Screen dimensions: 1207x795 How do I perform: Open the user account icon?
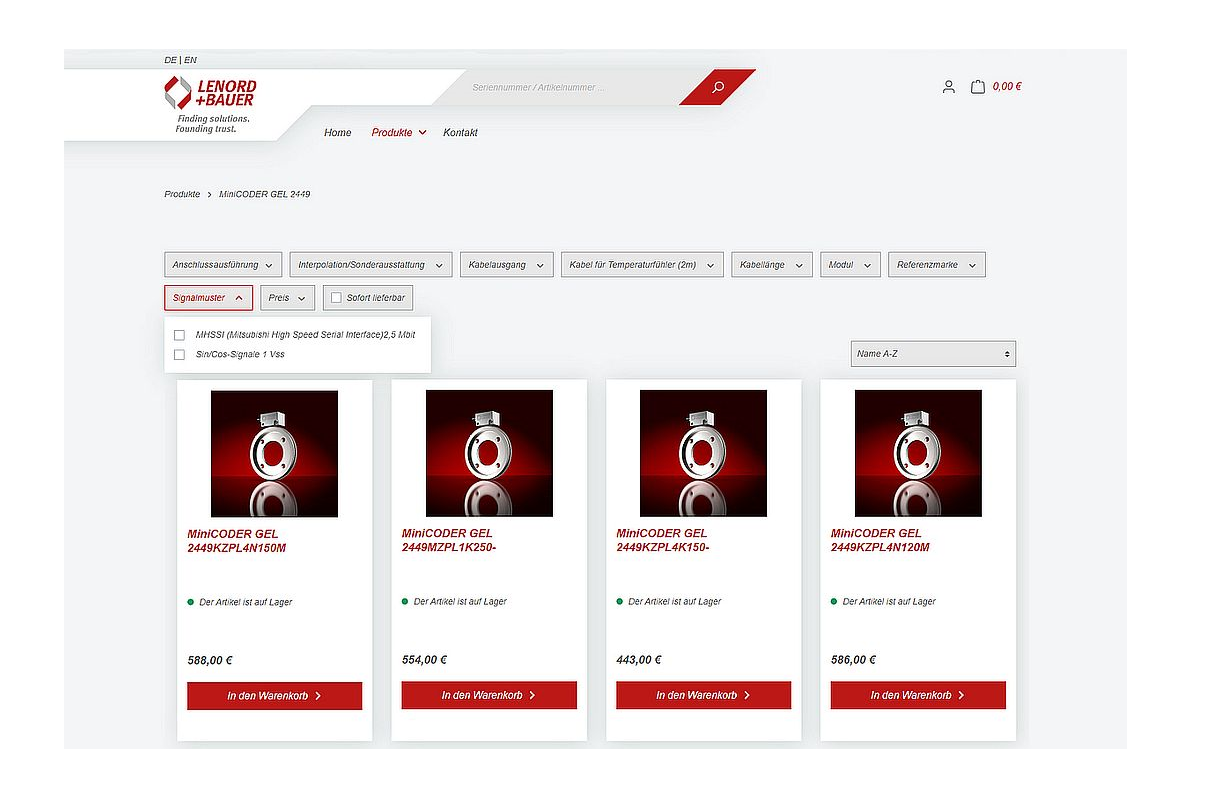pyautogui.click(x=948, y=87)
